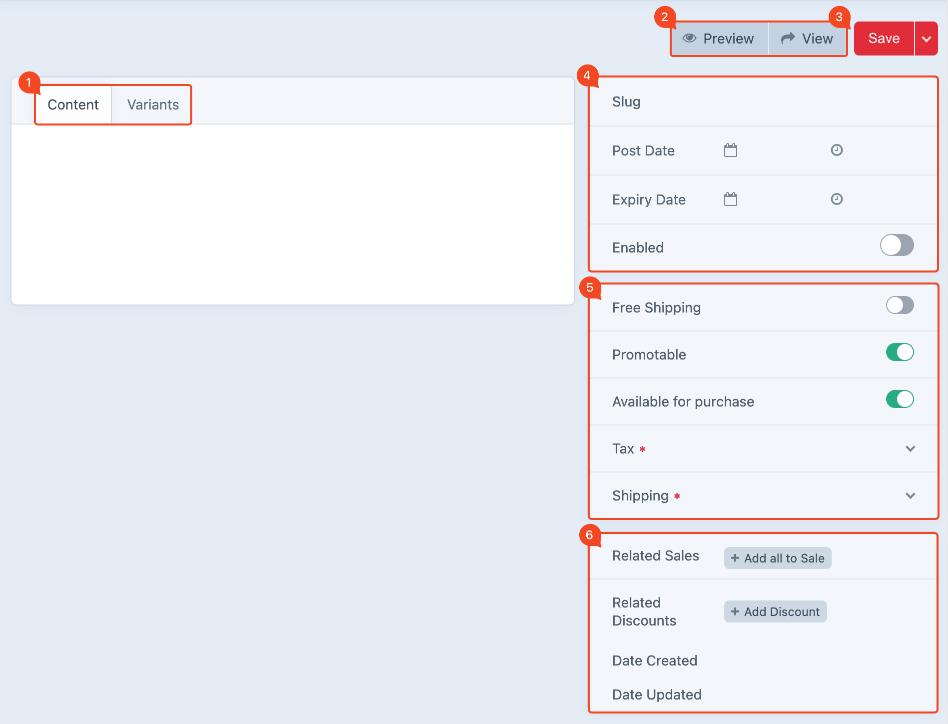Open the Save options arrow menu

point(926,39)
